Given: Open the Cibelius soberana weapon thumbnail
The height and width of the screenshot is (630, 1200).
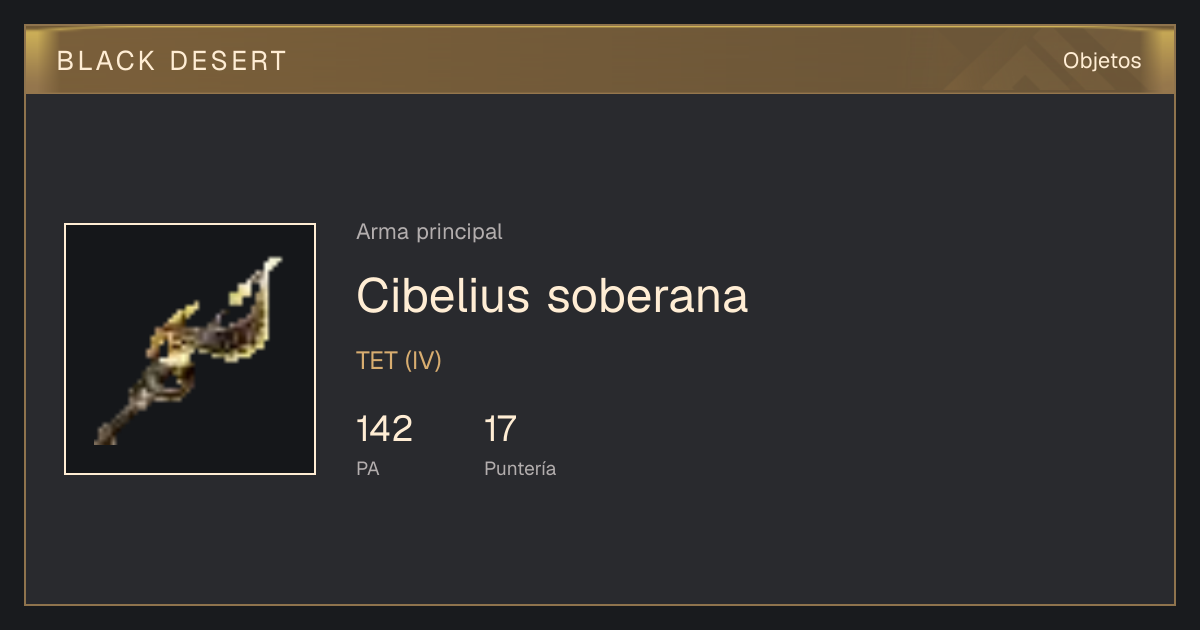Looking at the screenshot, I should tap(190, 349).
